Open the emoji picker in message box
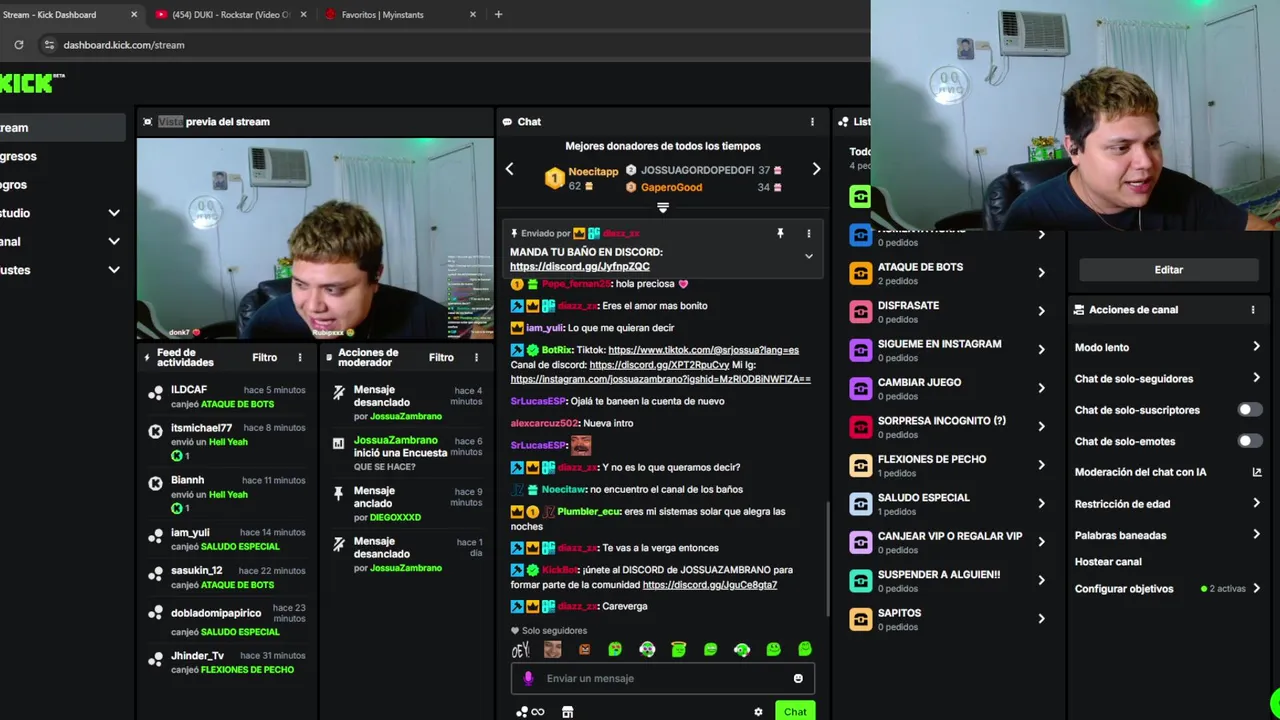Image resolution: width=1280 pixels, height=720 pixels. [798, 678]
